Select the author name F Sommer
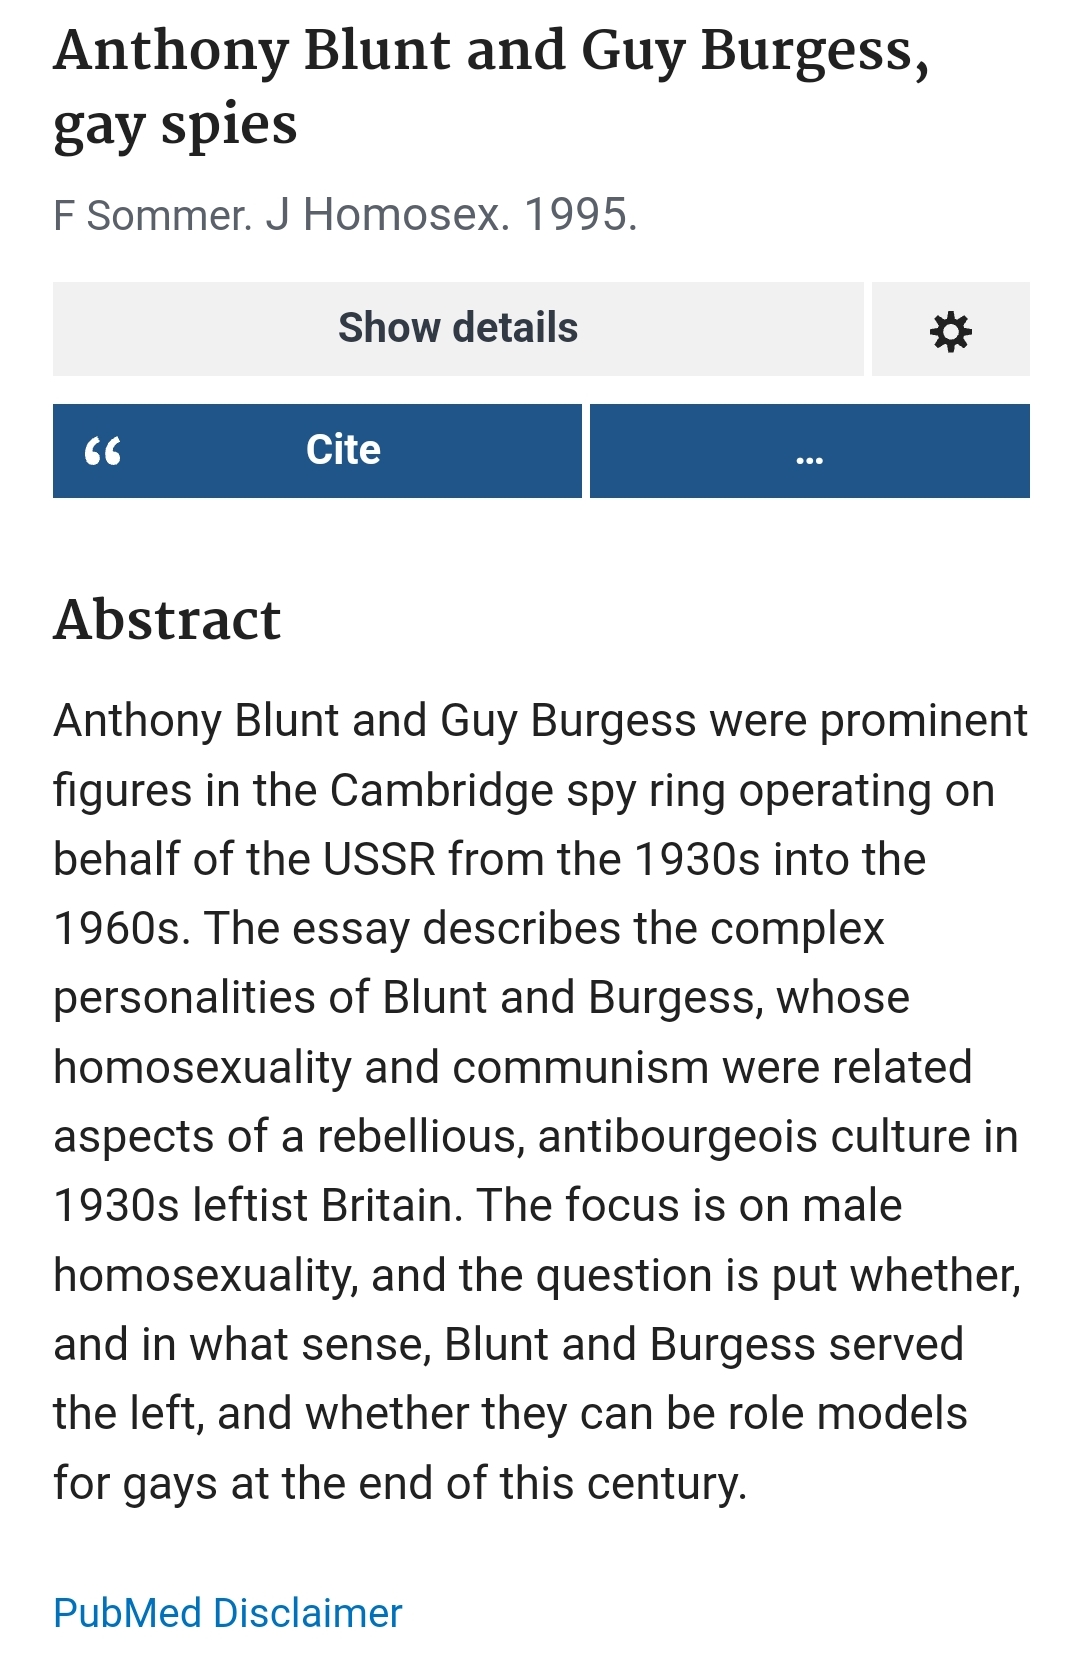Image resolution: width=1080 pixels, height=1655 pixels. [x=152, y=215]
